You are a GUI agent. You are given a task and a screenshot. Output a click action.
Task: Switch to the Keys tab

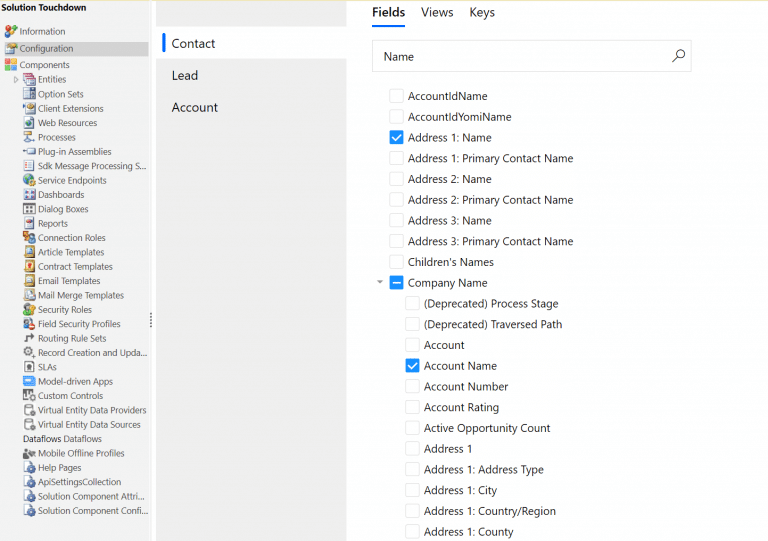point(482,13)
